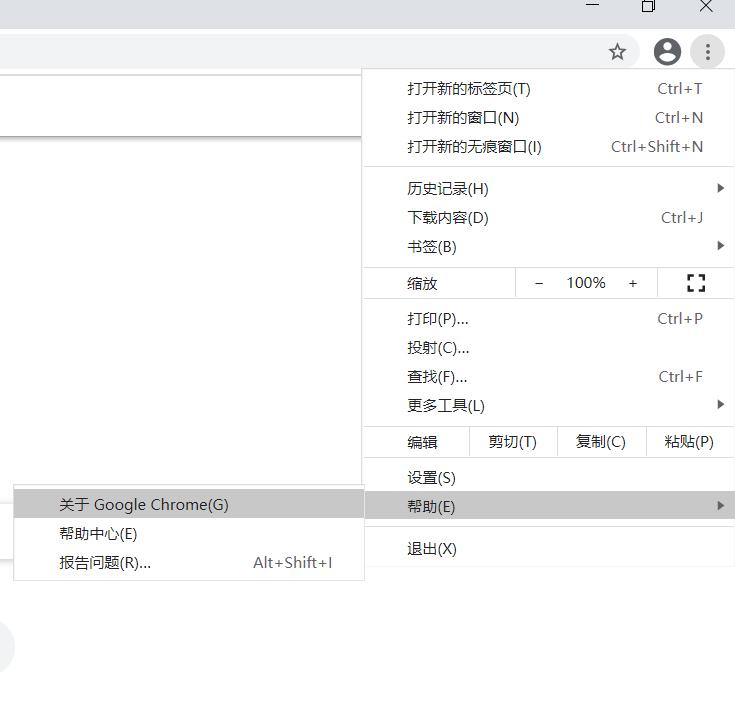Viewport: 735px width, 706px height.
Task: Bookmark this page with the star icon
Action: point(617,52)
